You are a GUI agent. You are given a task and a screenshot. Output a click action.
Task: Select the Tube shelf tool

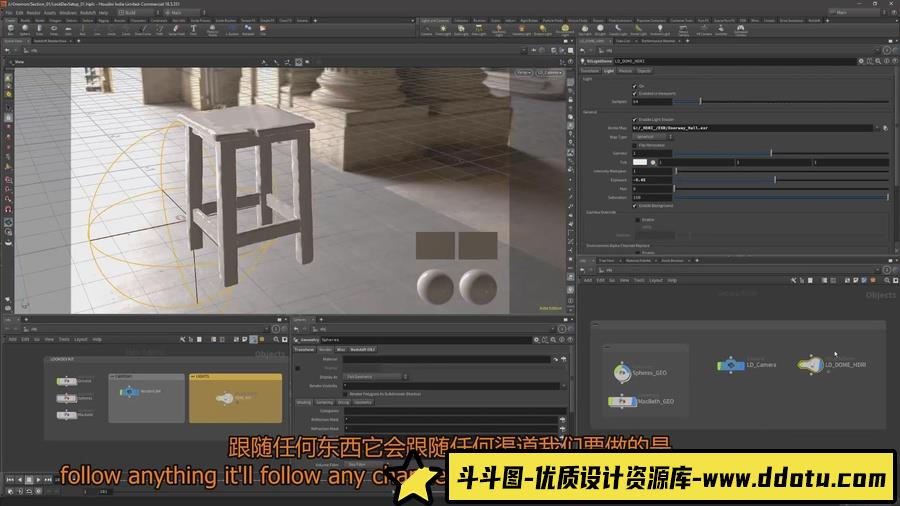tap(40, 28)
